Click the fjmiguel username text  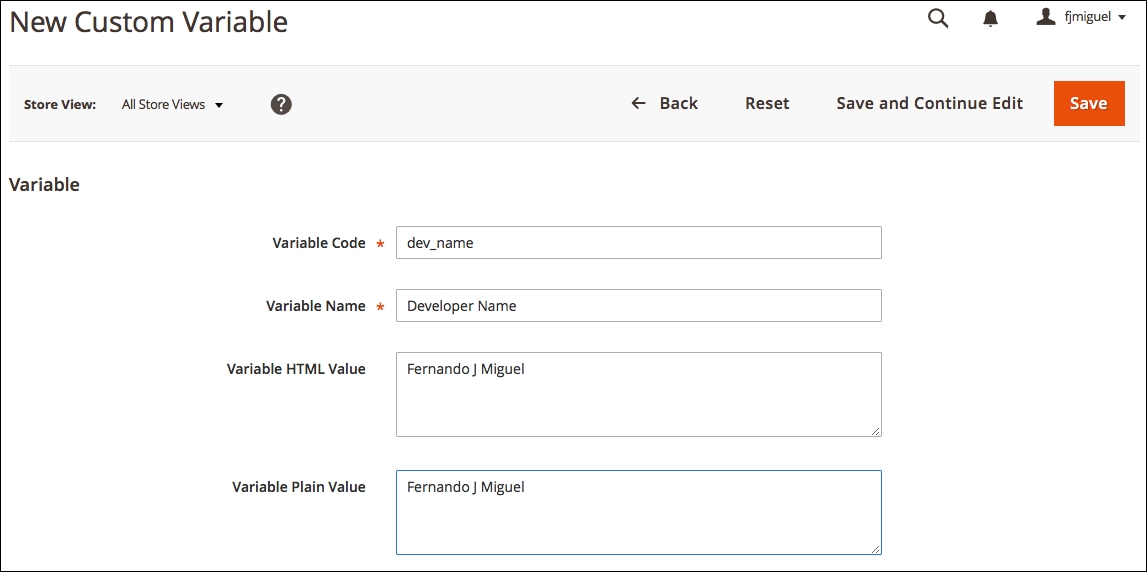(1088, 18)
